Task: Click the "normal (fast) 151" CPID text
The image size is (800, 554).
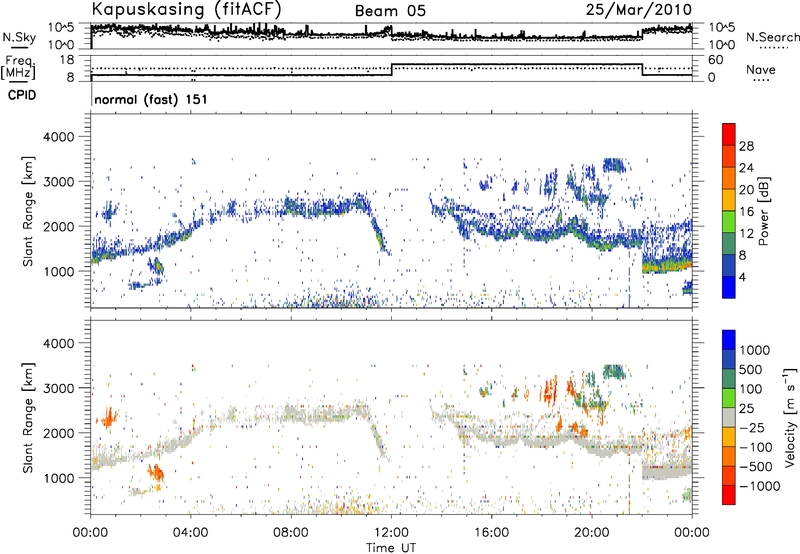Action: (x=151, y=99)
